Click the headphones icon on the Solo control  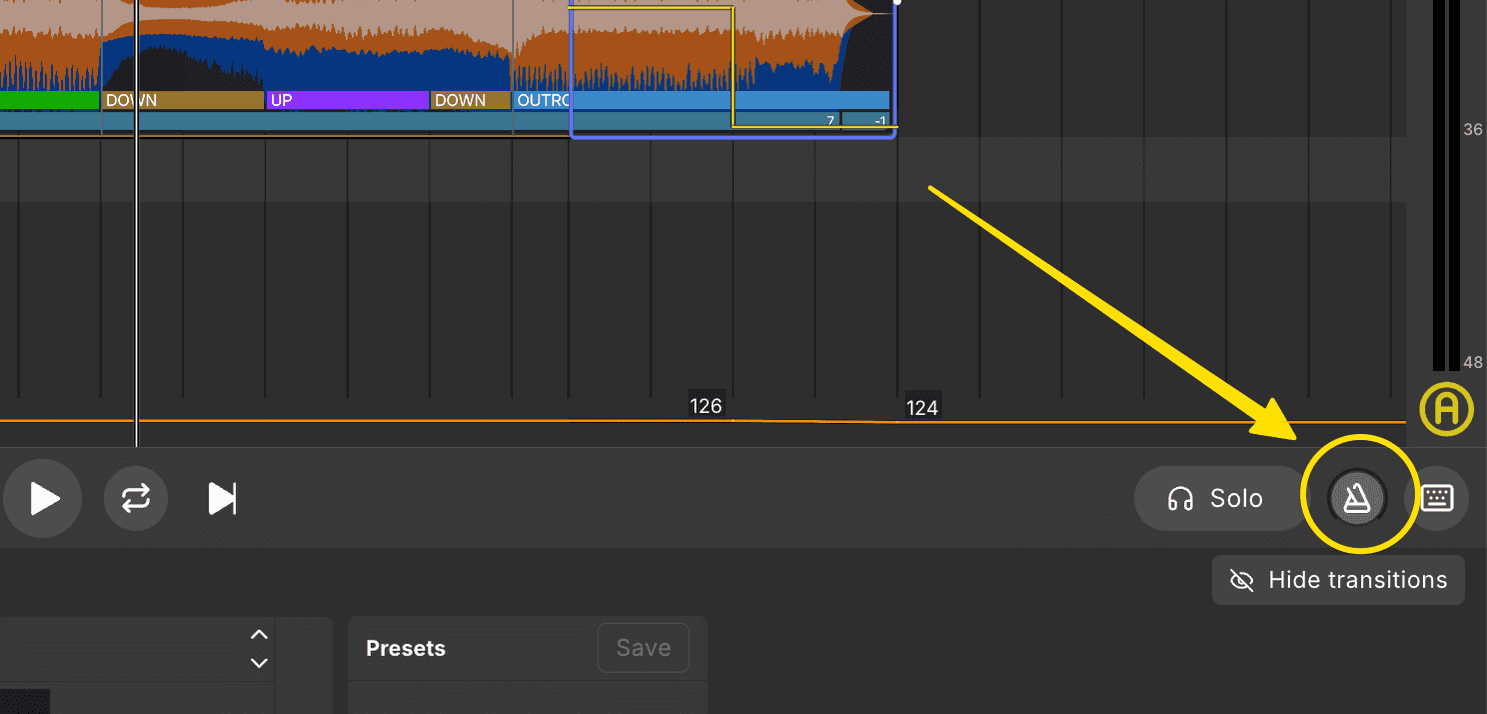(x=1180, y=498)
